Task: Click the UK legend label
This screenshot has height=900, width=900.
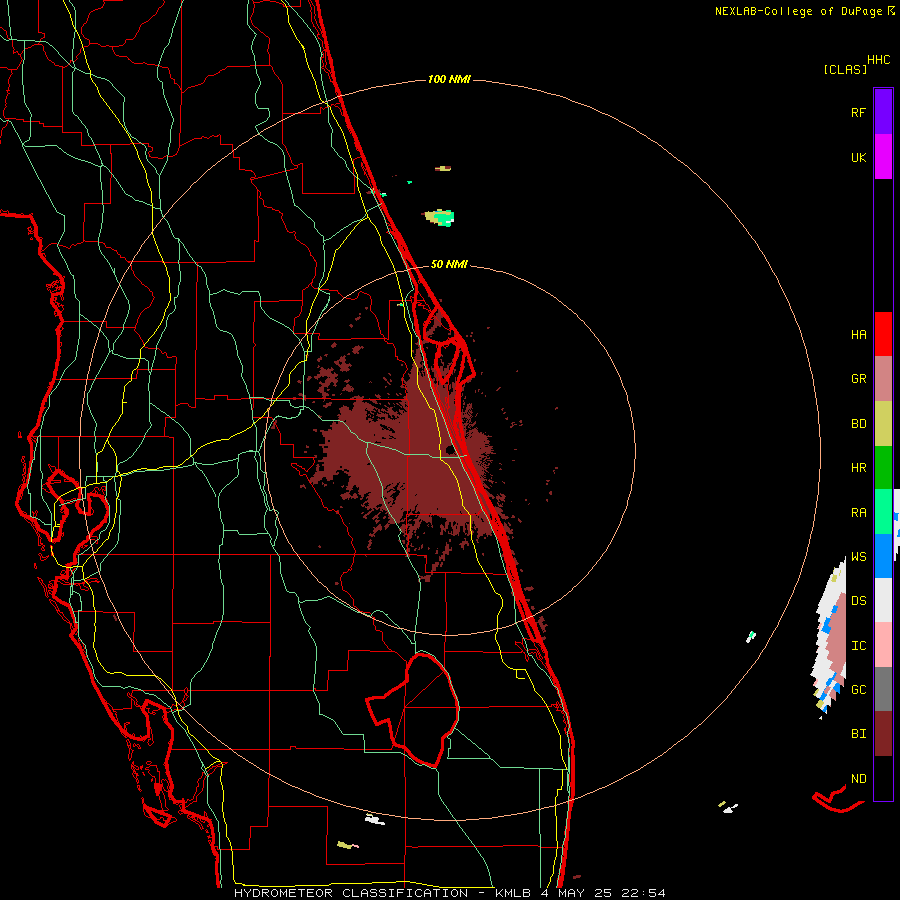Action: [858, 158]
